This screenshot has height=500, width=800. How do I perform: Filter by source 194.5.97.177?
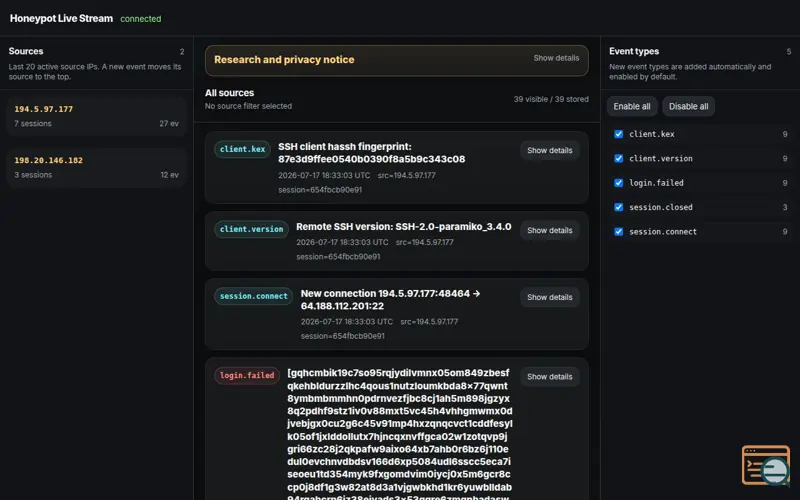pyautogui.click(x=96, y=116)
